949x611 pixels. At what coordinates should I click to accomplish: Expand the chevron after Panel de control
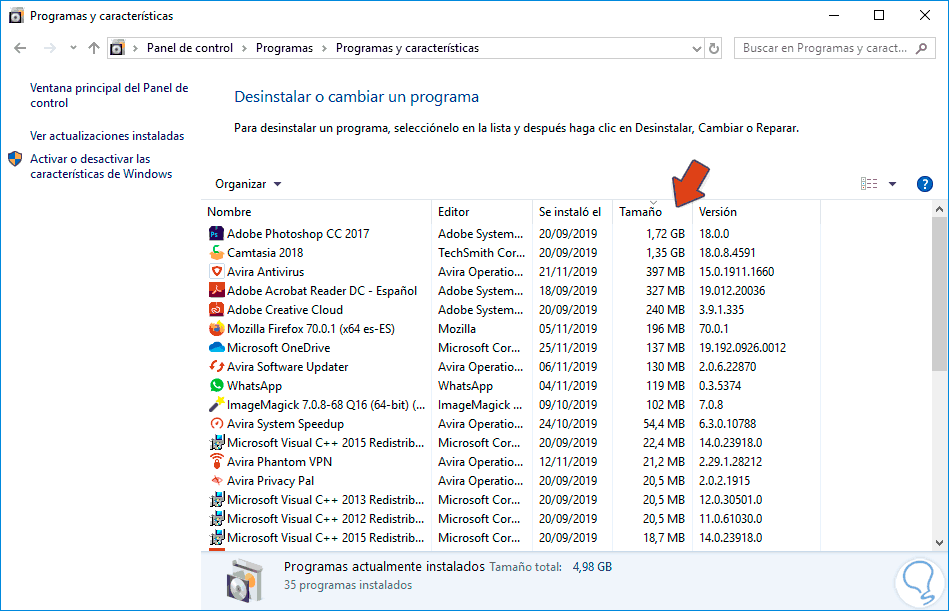[245, 48]
